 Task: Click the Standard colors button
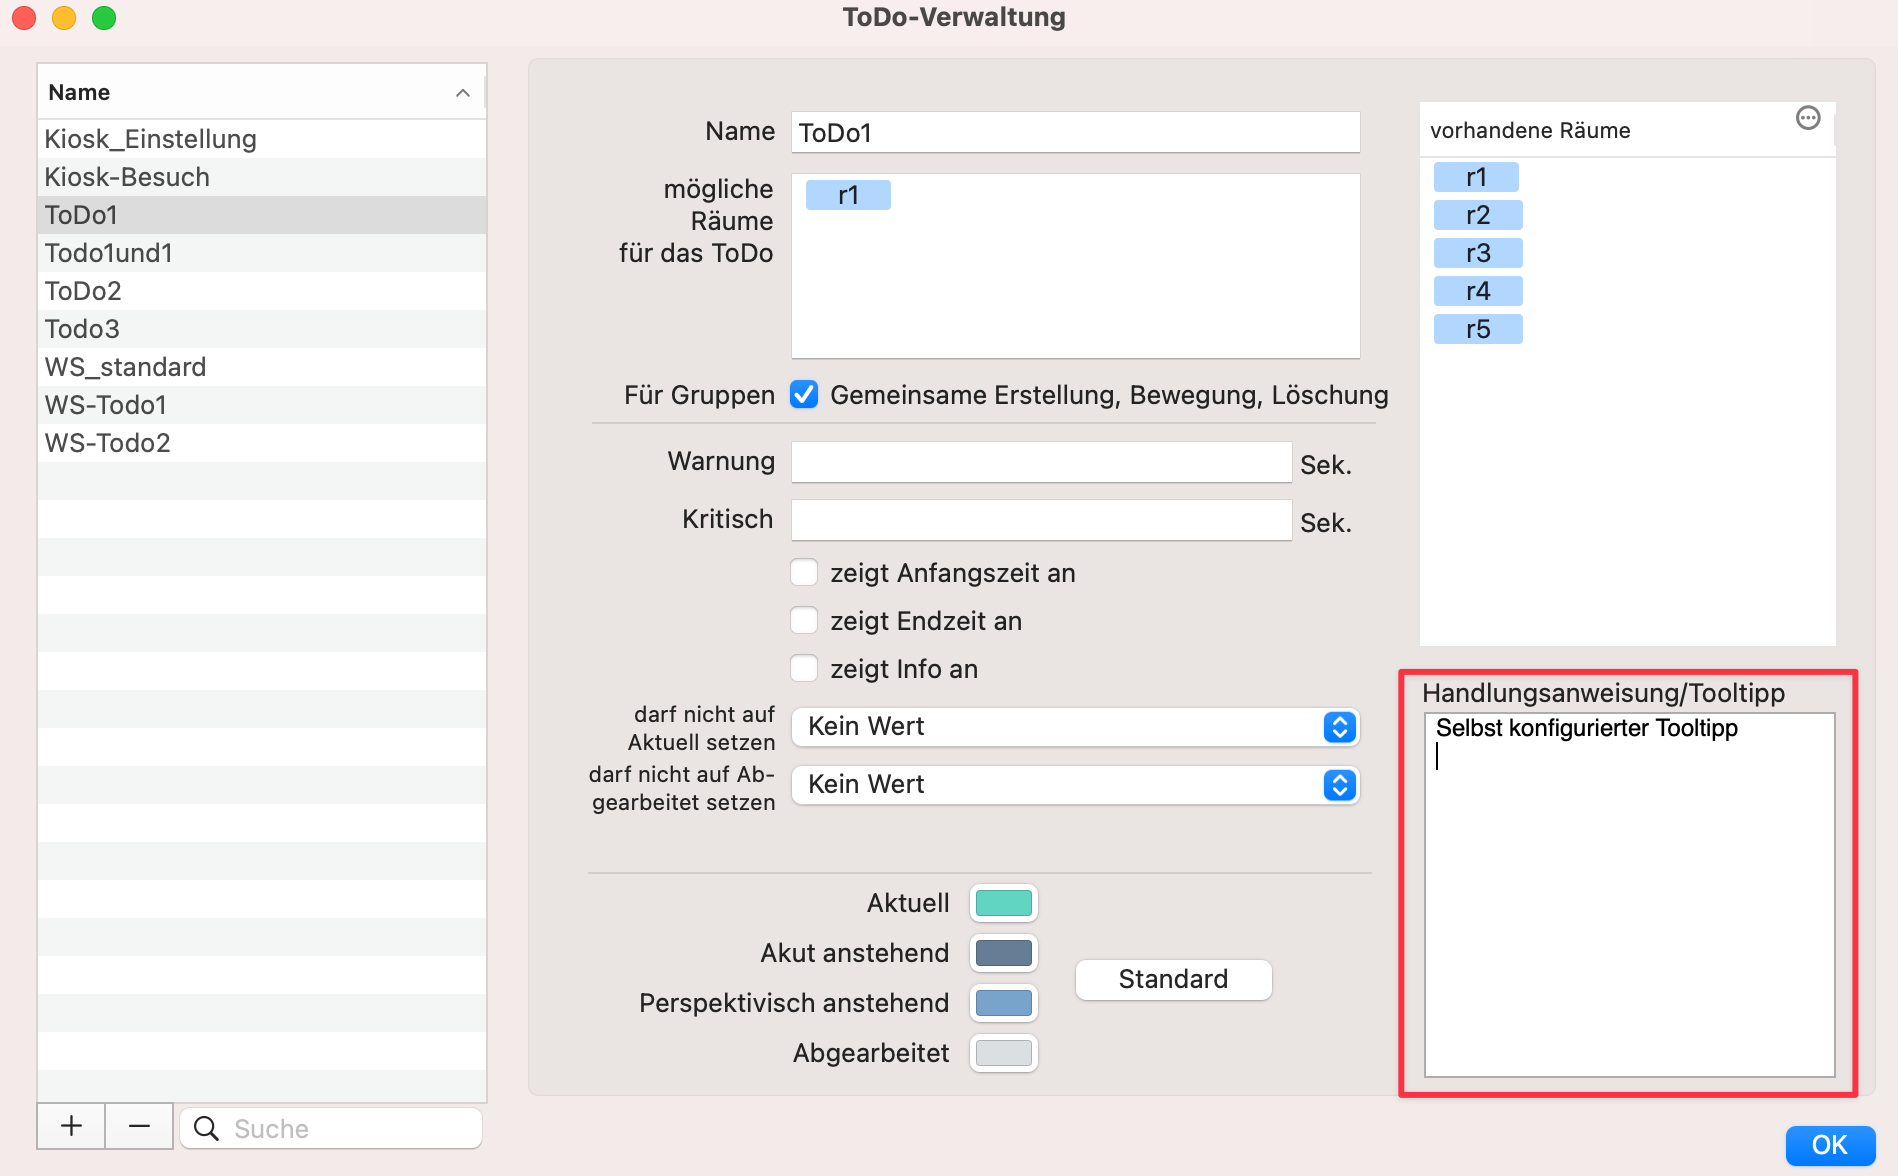1173,979
